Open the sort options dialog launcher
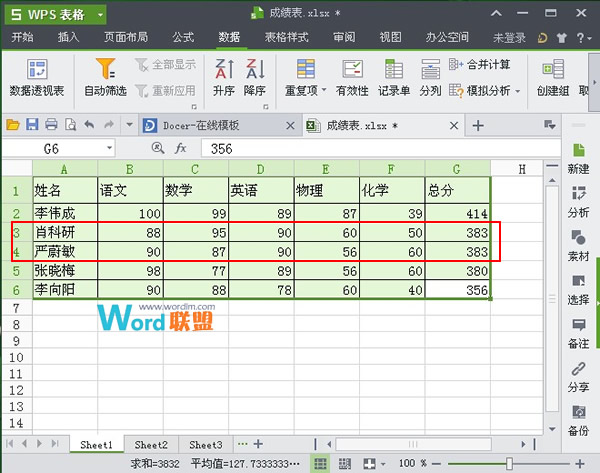Image resolution: width=600 pixels, height=473 pixels. (x=266, y=107)
